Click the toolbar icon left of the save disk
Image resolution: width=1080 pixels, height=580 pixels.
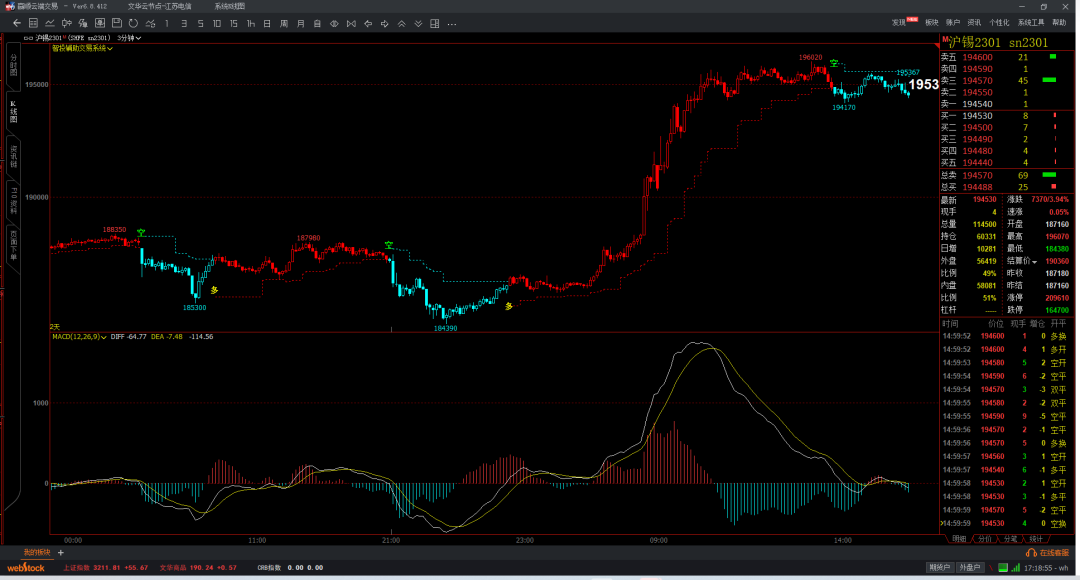100,23
